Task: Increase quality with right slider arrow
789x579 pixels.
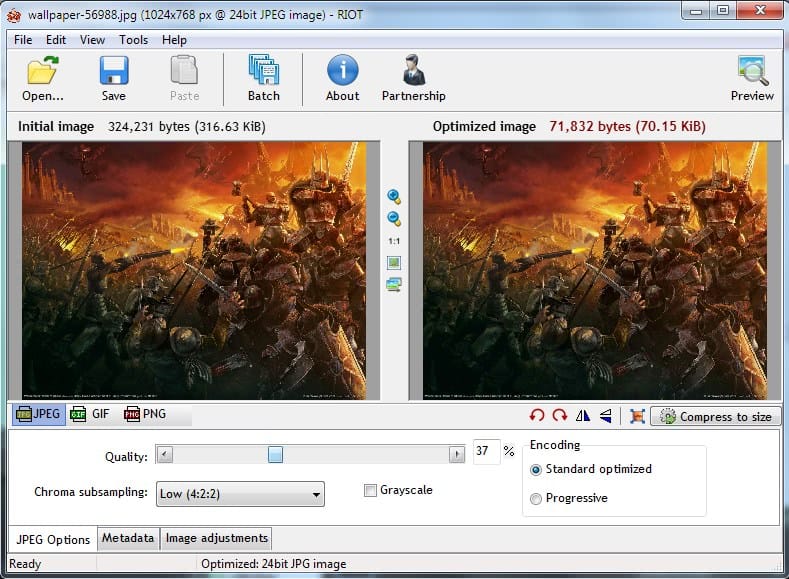Action: click(x=456, y=455)
